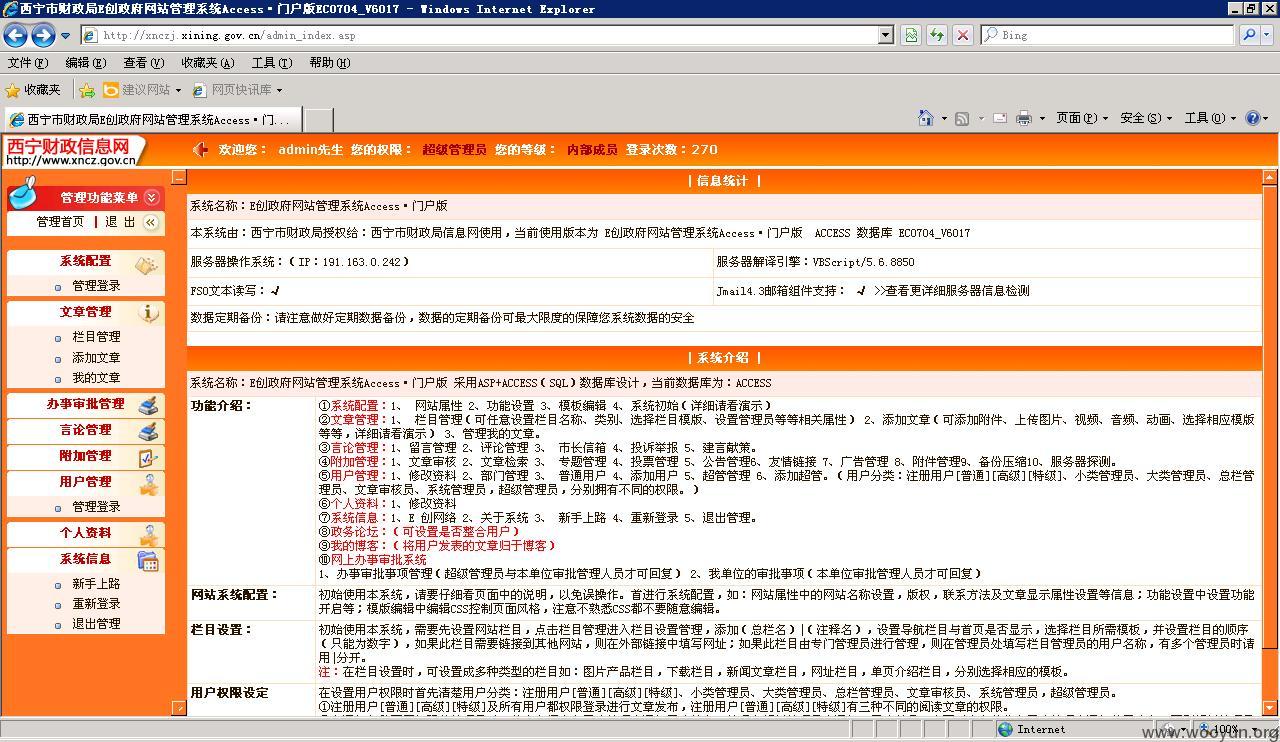1280x742 pixels.
Task: Click the Stop loading red X icon
Action: click(963, 35)
